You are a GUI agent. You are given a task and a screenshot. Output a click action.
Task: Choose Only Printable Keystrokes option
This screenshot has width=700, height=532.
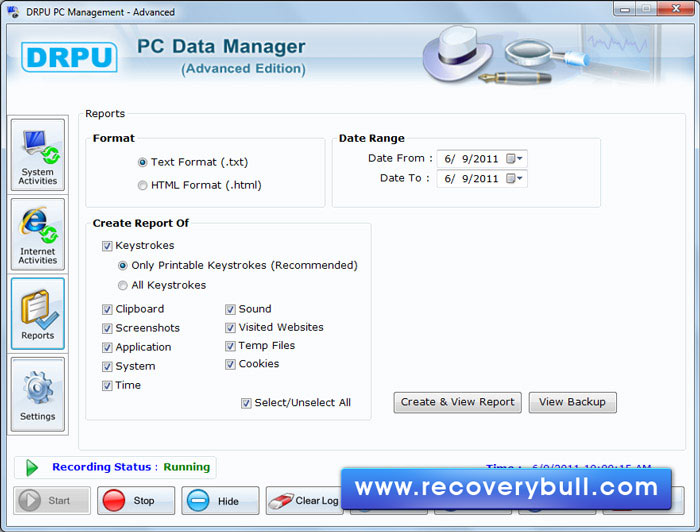[x=122, y=266]
